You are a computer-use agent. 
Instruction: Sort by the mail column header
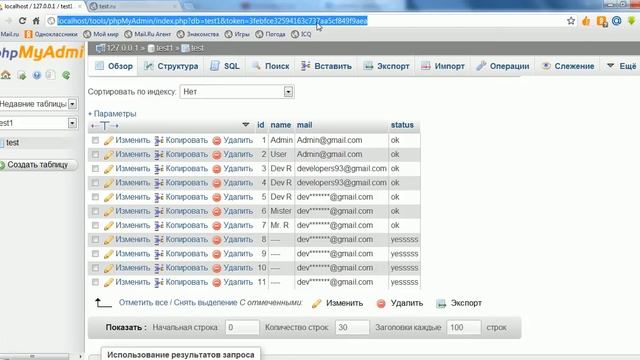304,125
